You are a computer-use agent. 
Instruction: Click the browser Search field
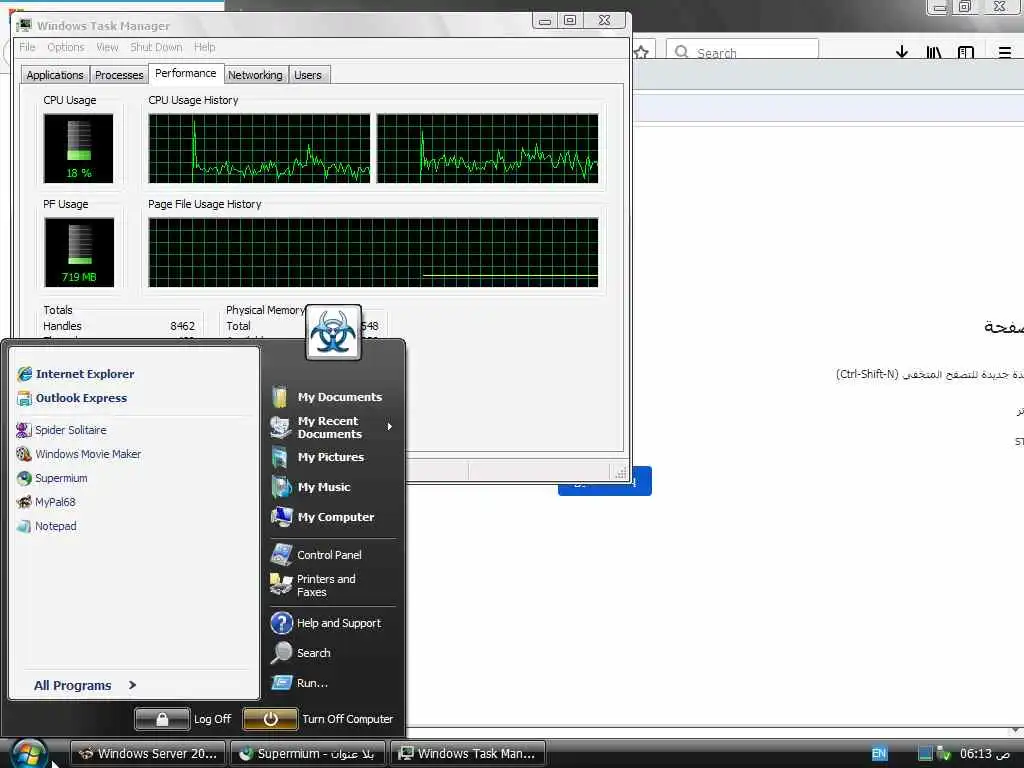[742, 52]
